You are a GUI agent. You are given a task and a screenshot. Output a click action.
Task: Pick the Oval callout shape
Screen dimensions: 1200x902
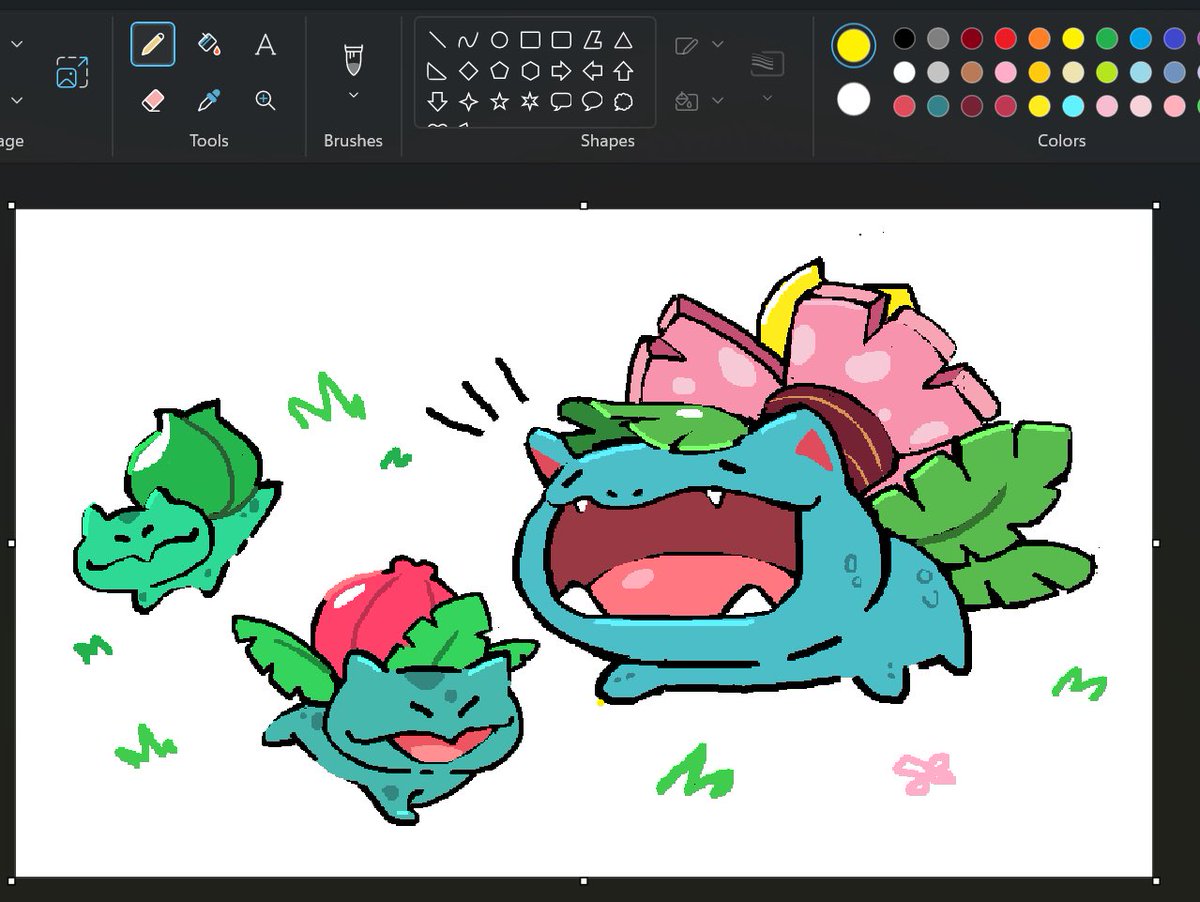[x=592, y=101]
